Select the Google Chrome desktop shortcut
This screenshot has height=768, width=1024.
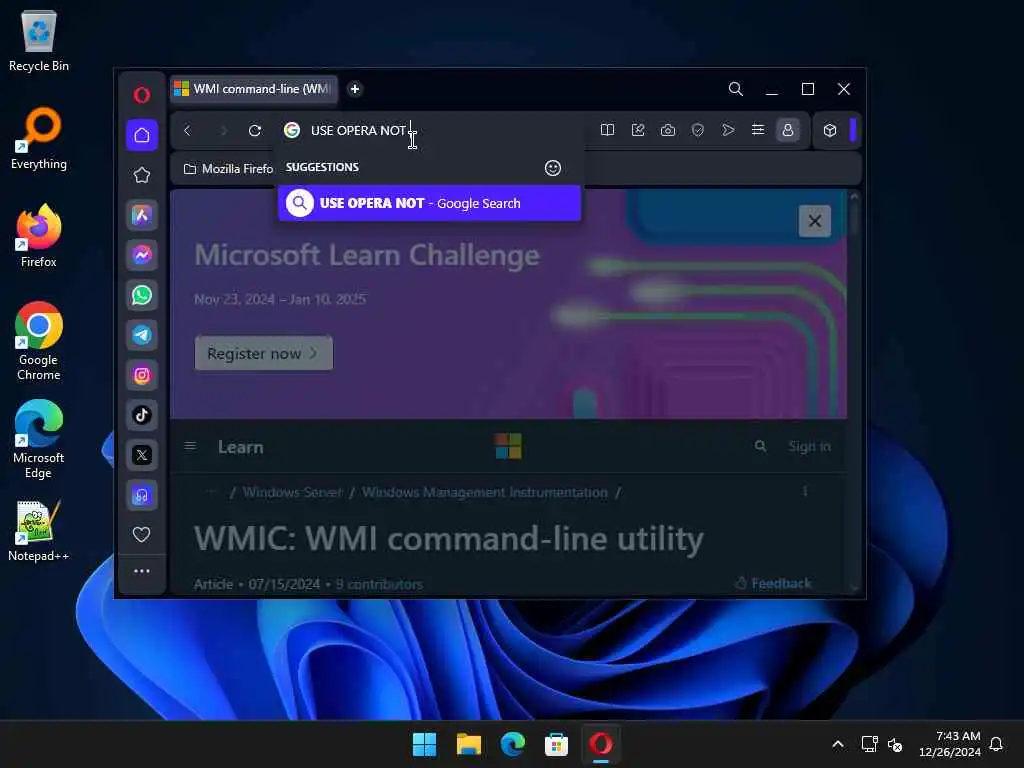click(39, 341)
